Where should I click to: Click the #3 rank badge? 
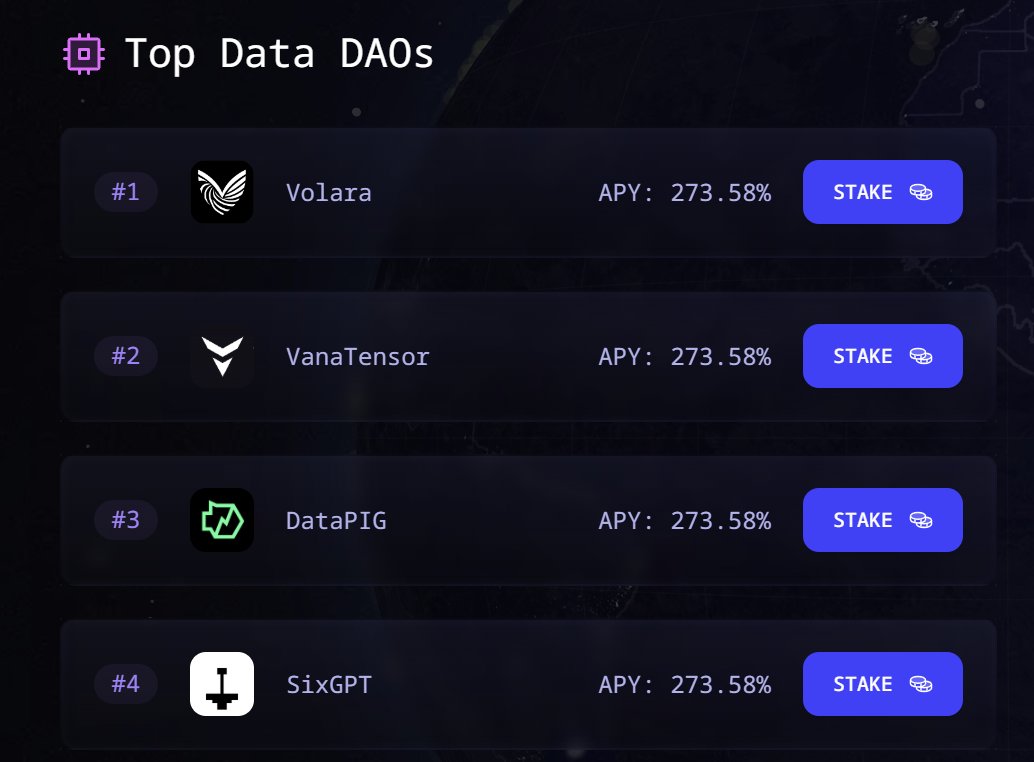click(x=126, y=520)
